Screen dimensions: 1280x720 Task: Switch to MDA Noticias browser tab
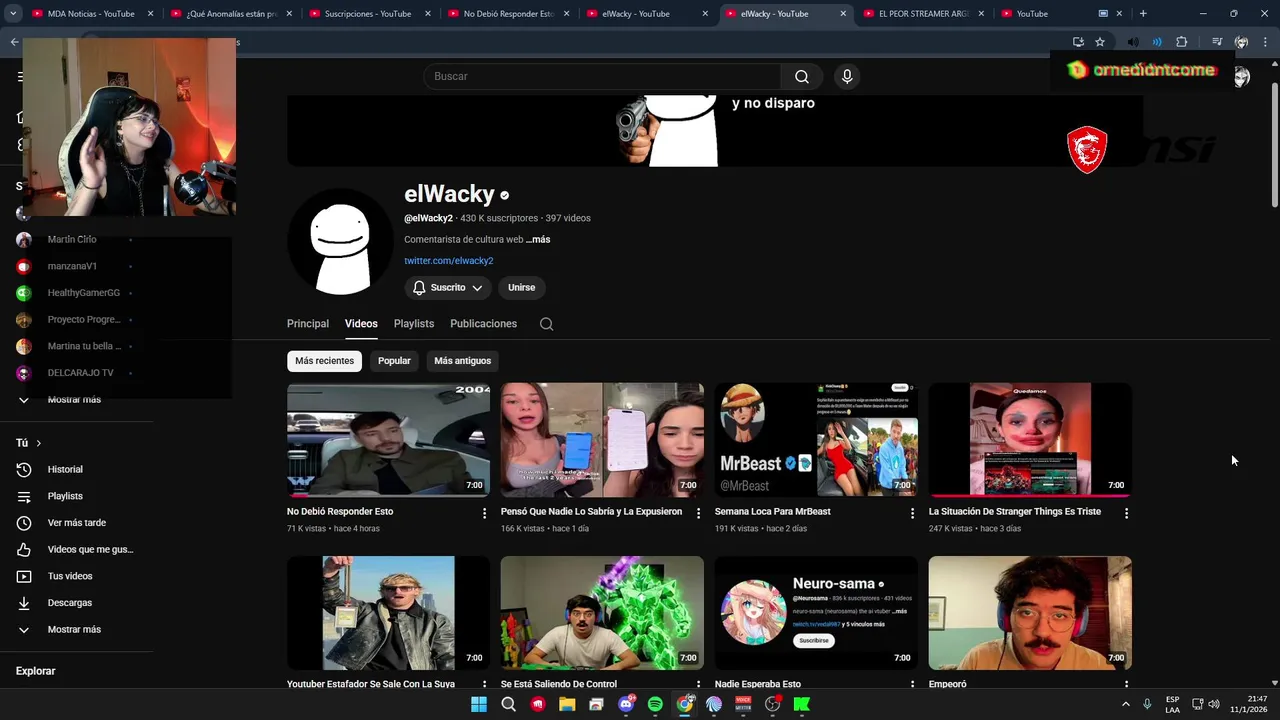pos(92,14)
